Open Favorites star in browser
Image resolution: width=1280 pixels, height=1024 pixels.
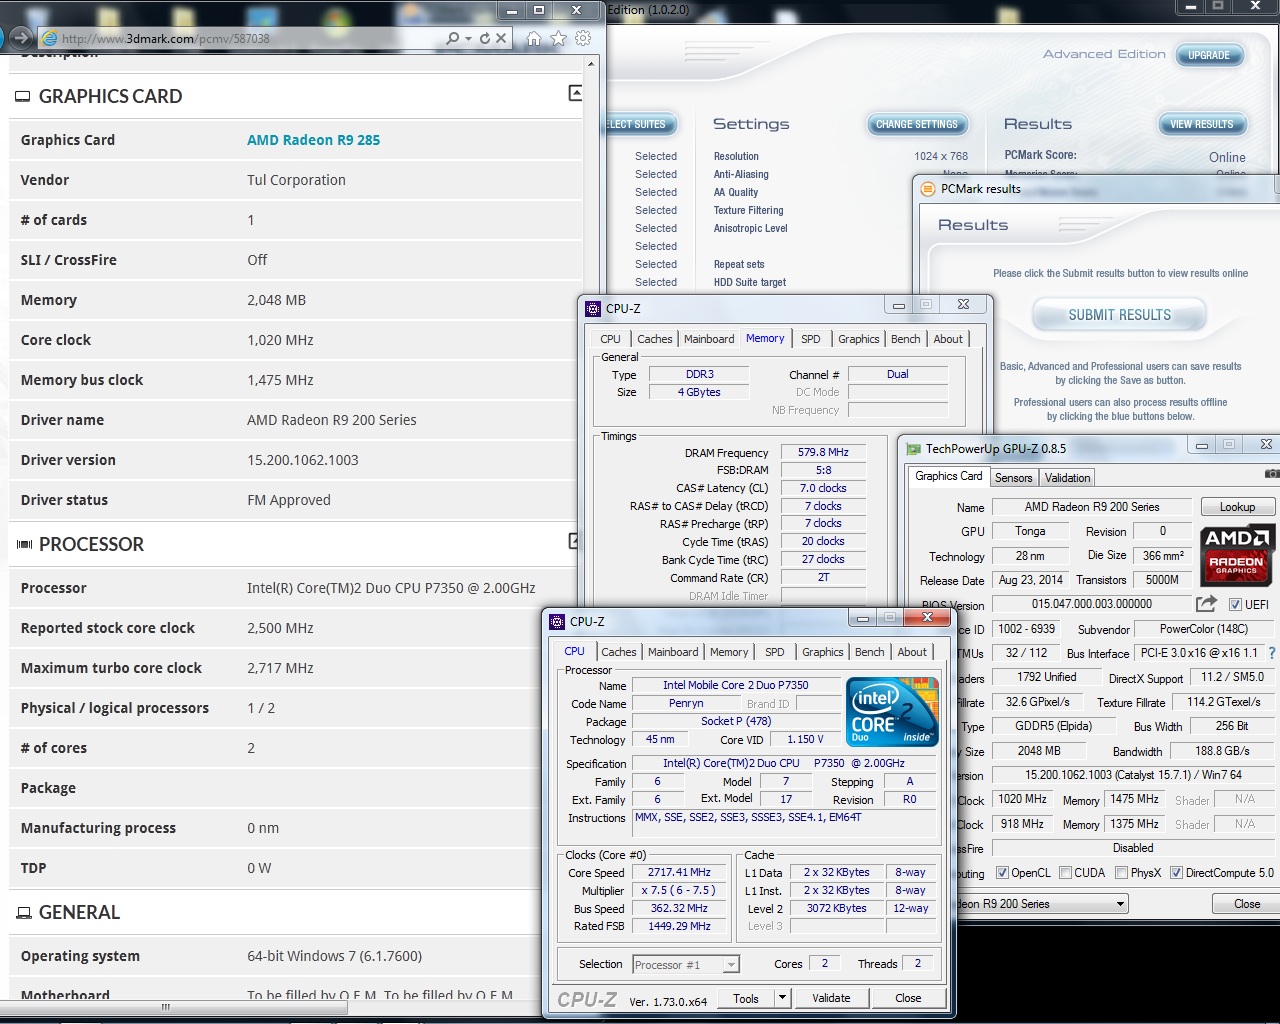(x=558, y=38)
